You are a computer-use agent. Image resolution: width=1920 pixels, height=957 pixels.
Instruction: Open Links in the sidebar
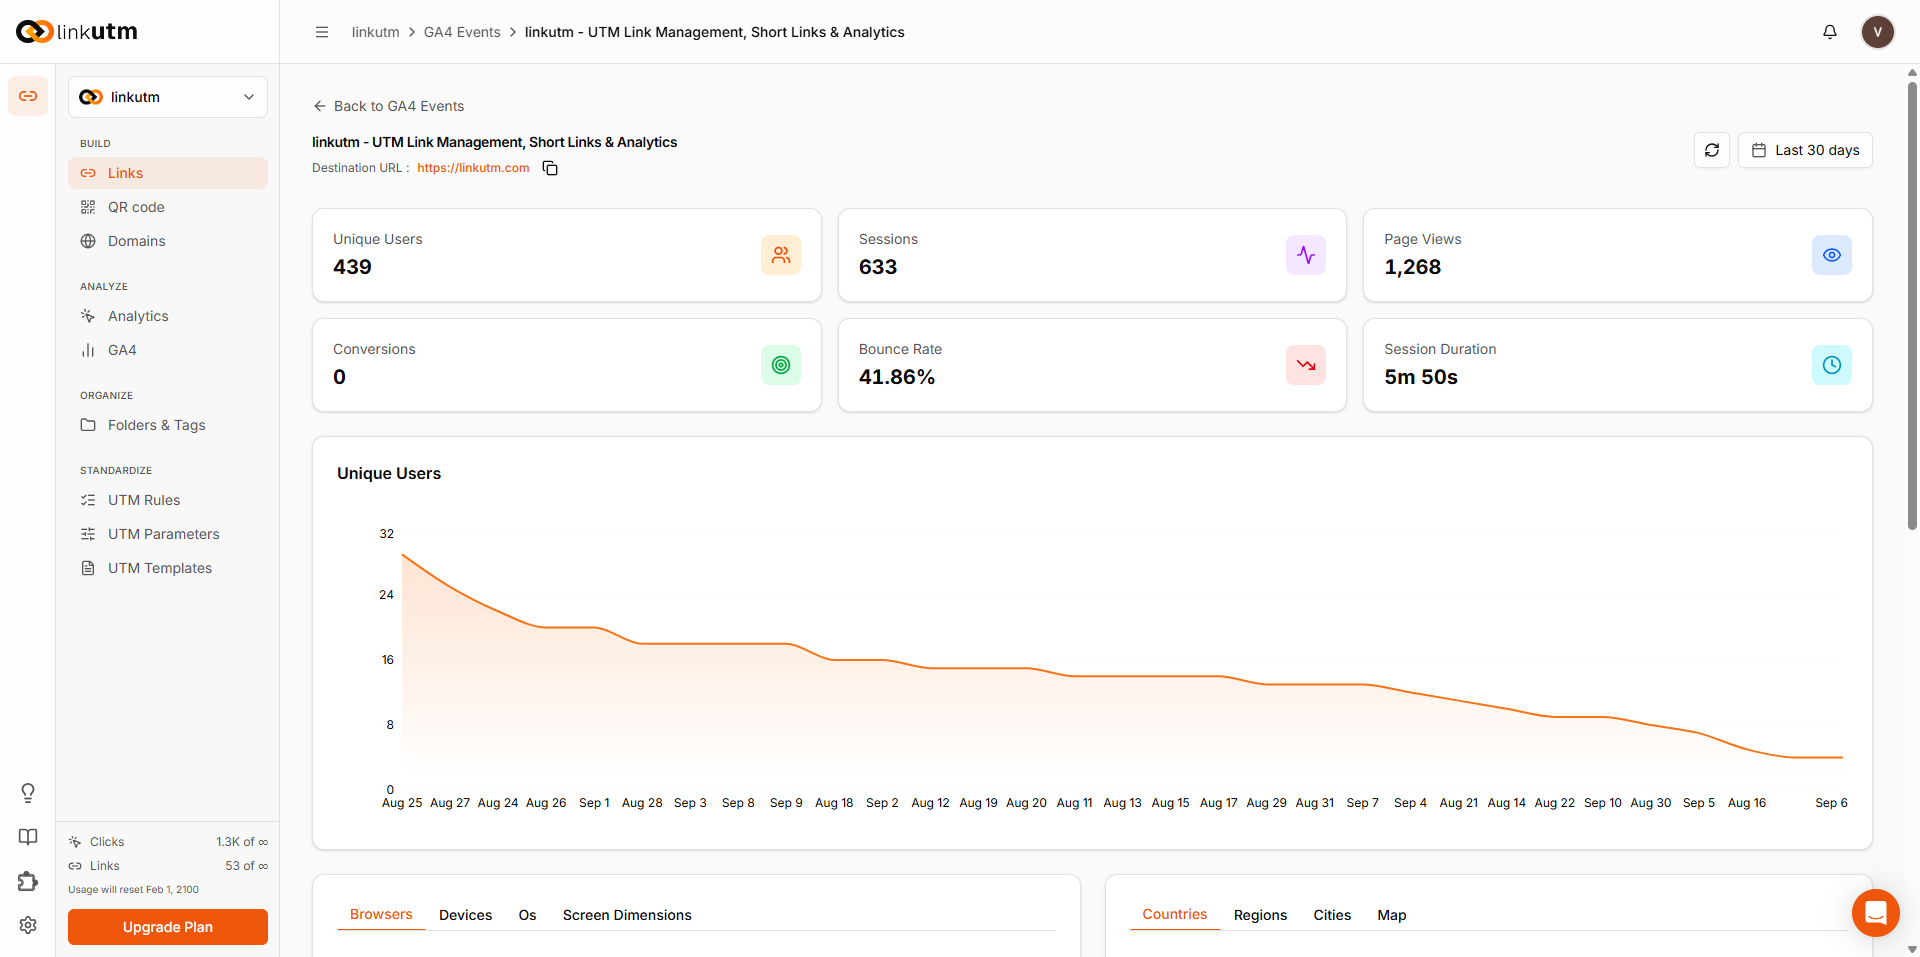[x=168, y=173]
